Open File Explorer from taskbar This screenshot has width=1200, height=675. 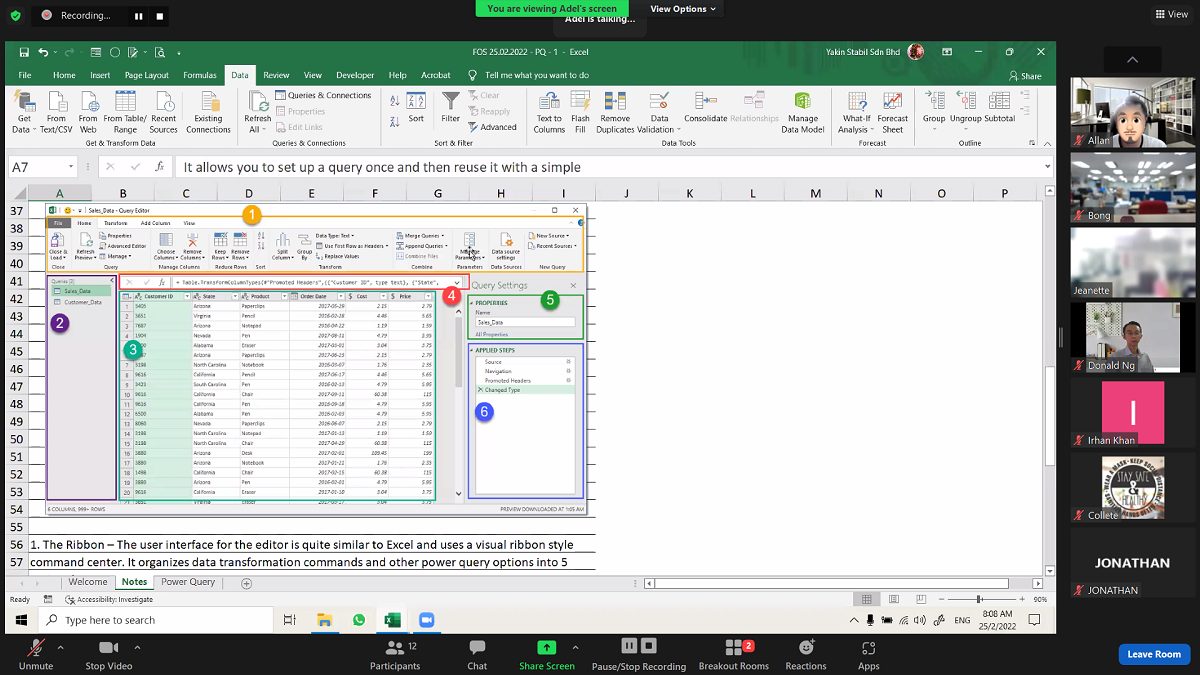324,620
